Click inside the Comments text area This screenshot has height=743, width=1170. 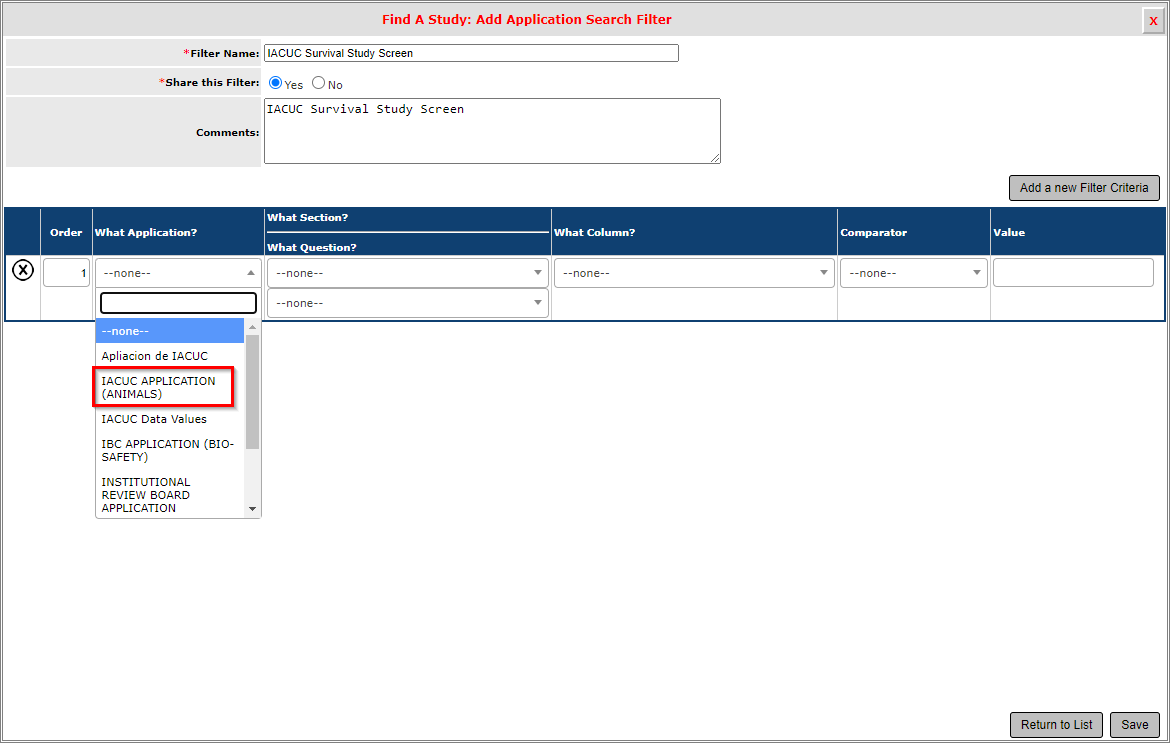492,131
